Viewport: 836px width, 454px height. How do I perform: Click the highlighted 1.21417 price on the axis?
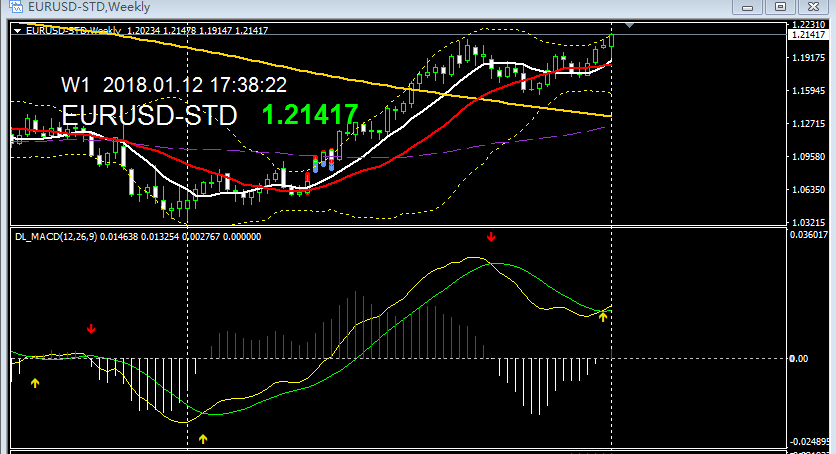[808, 35]
